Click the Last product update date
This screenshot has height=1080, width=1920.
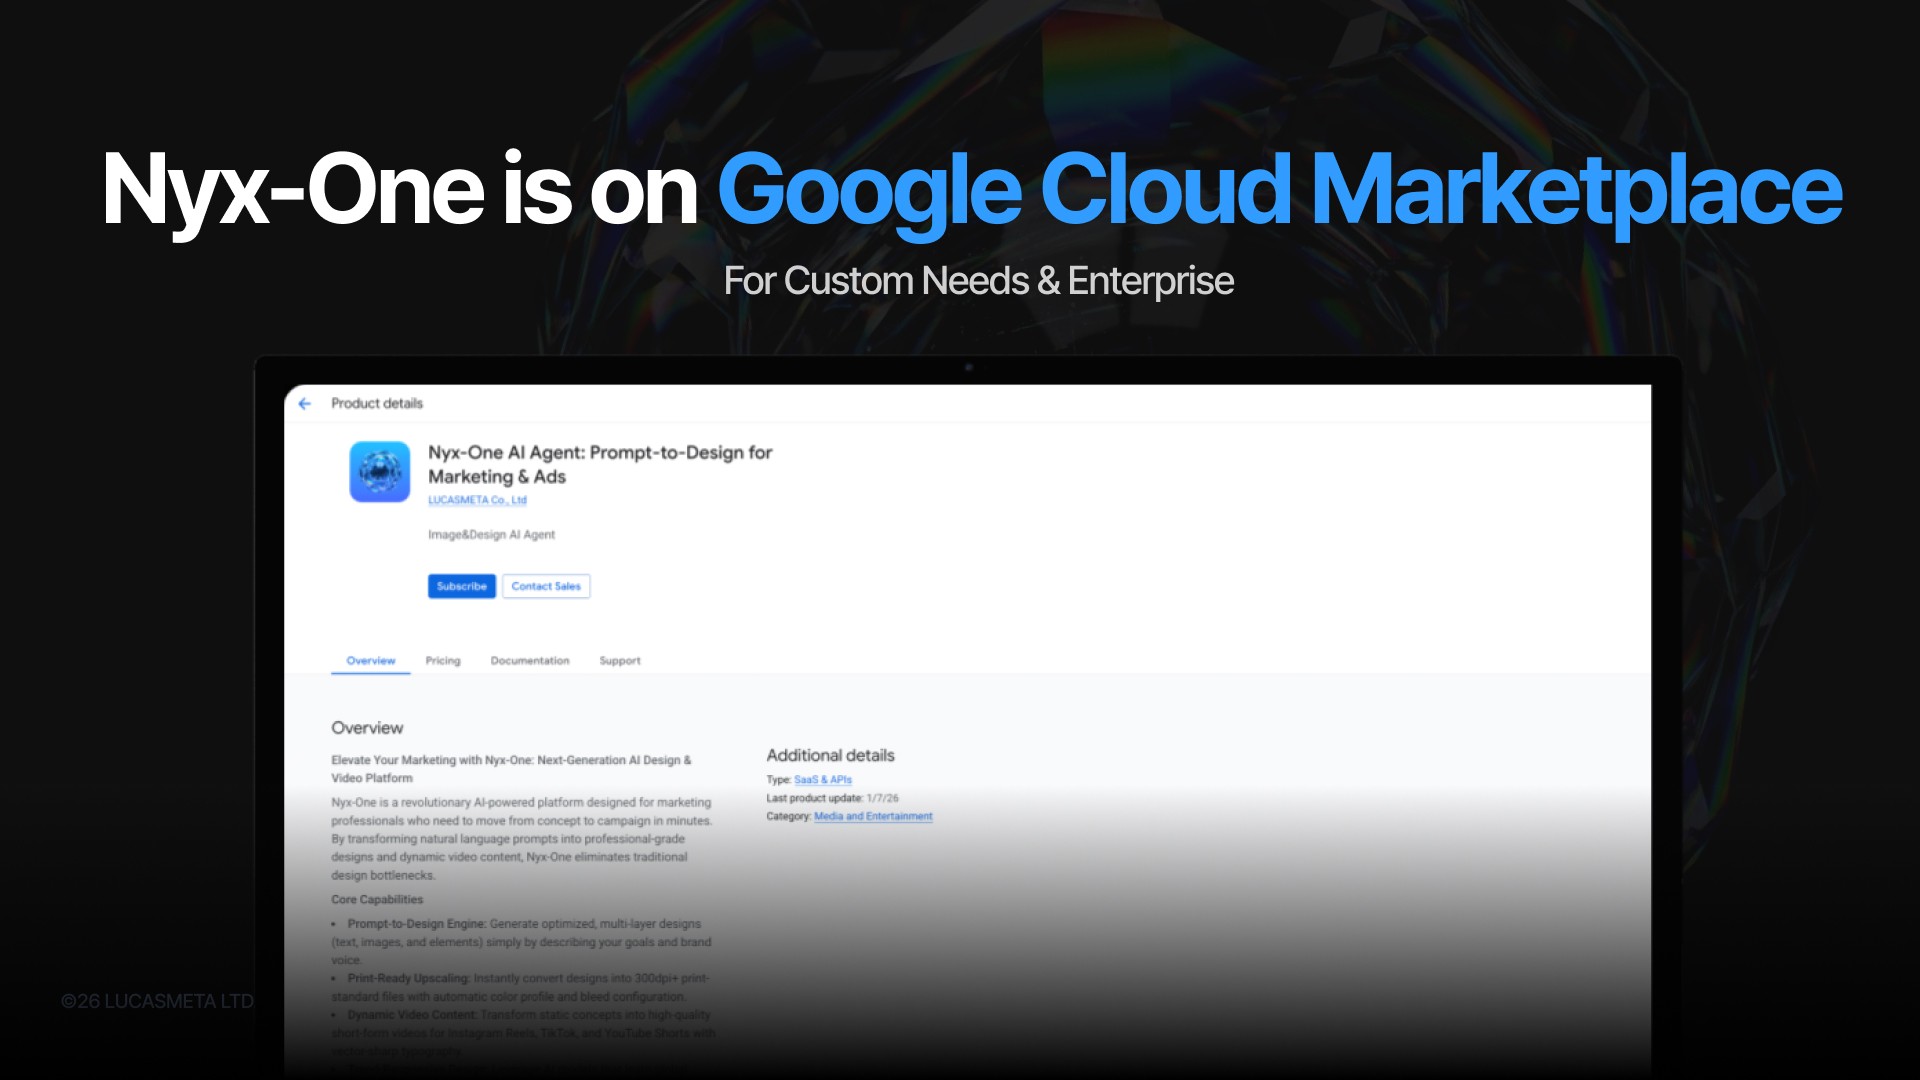[882, 798]
